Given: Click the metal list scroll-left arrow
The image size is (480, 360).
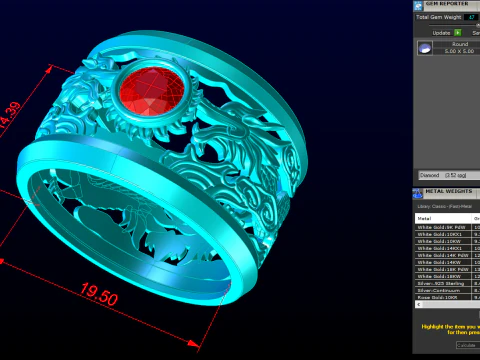Looking at the screenshot, I should (x=419, y=304).
